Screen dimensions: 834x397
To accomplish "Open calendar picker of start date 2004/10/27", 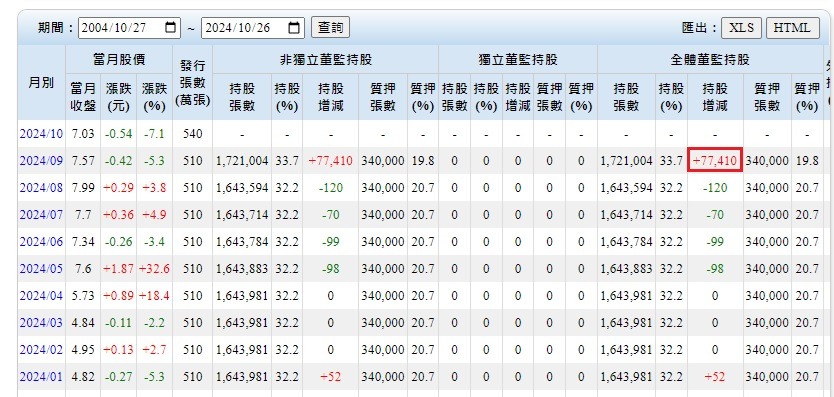I will 171,28.
